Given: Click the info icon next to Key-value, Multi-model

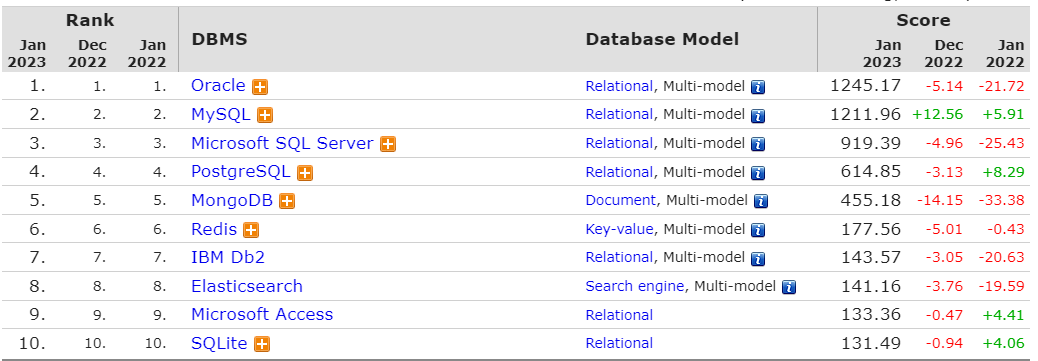Looking at the screenshot, I should (758, 230).
